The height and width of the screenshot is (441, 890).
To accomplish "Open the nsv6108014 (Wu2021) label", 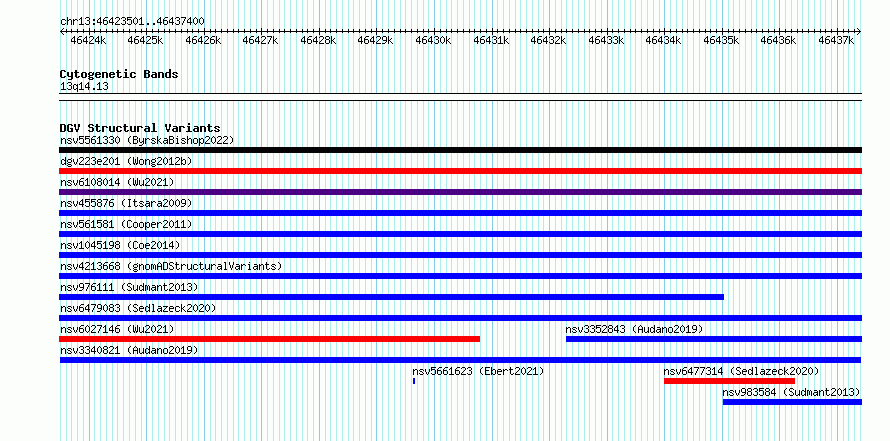I will pos(117,182).
